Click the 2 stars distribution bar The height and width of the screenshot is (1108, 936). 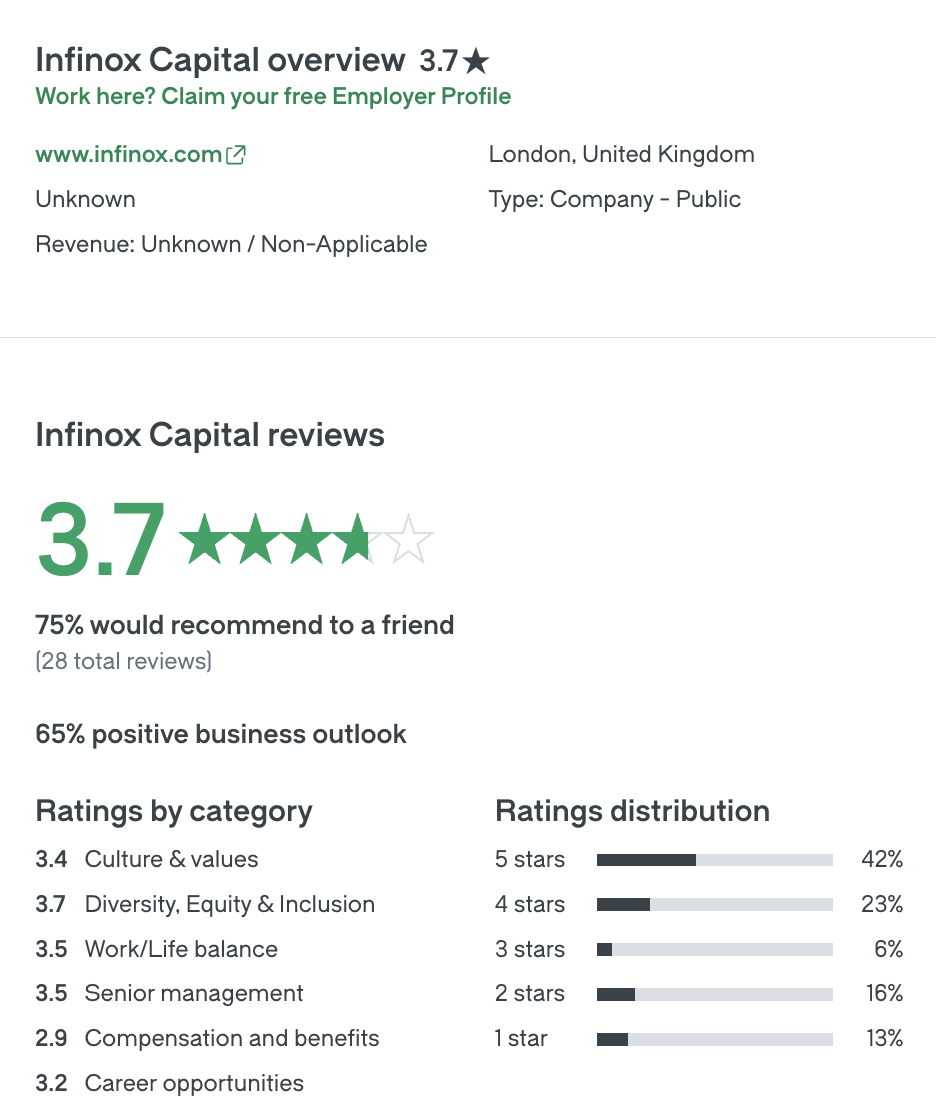coord(714,994)
